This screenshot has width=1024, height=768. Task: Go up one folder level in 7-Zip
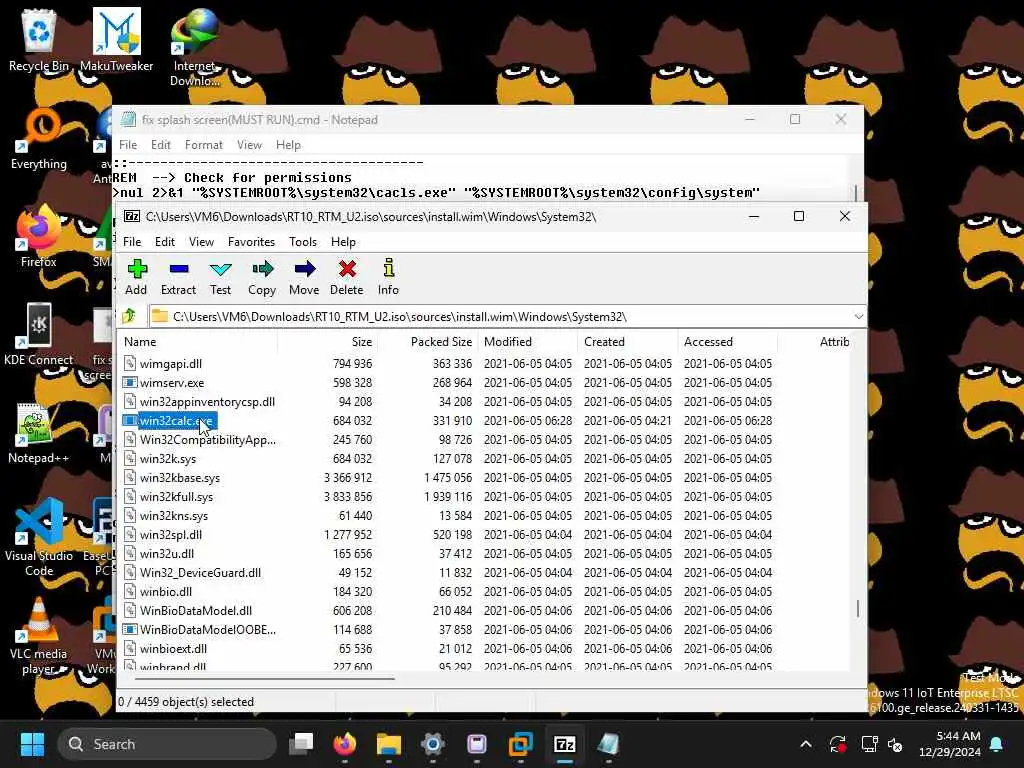(x=129, y=317)
